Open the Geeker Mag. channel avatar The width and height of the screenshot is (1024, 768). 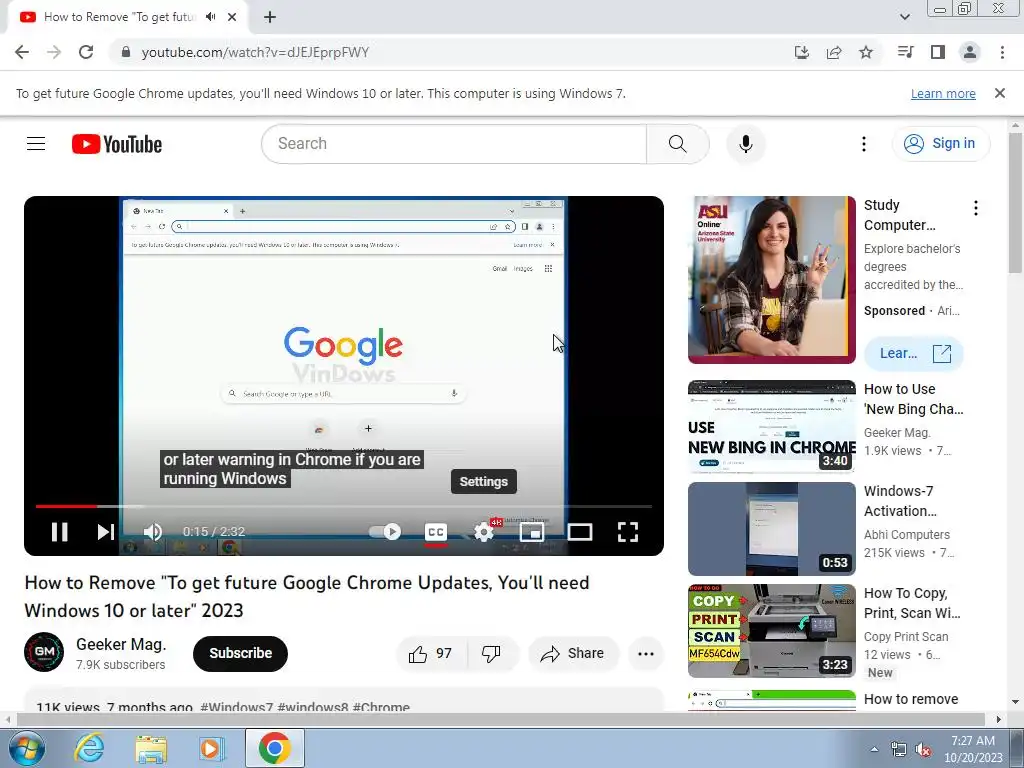tap(44, 652)
